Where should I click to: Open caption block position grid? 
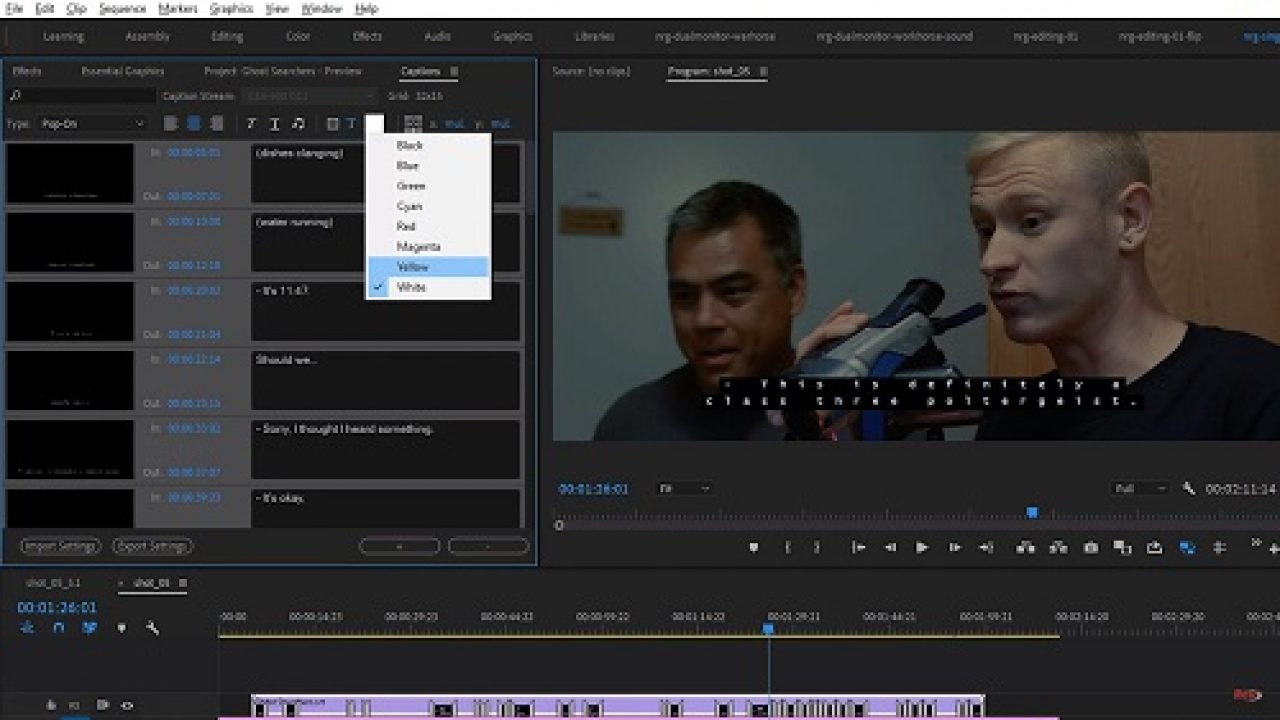pos(413,124)
